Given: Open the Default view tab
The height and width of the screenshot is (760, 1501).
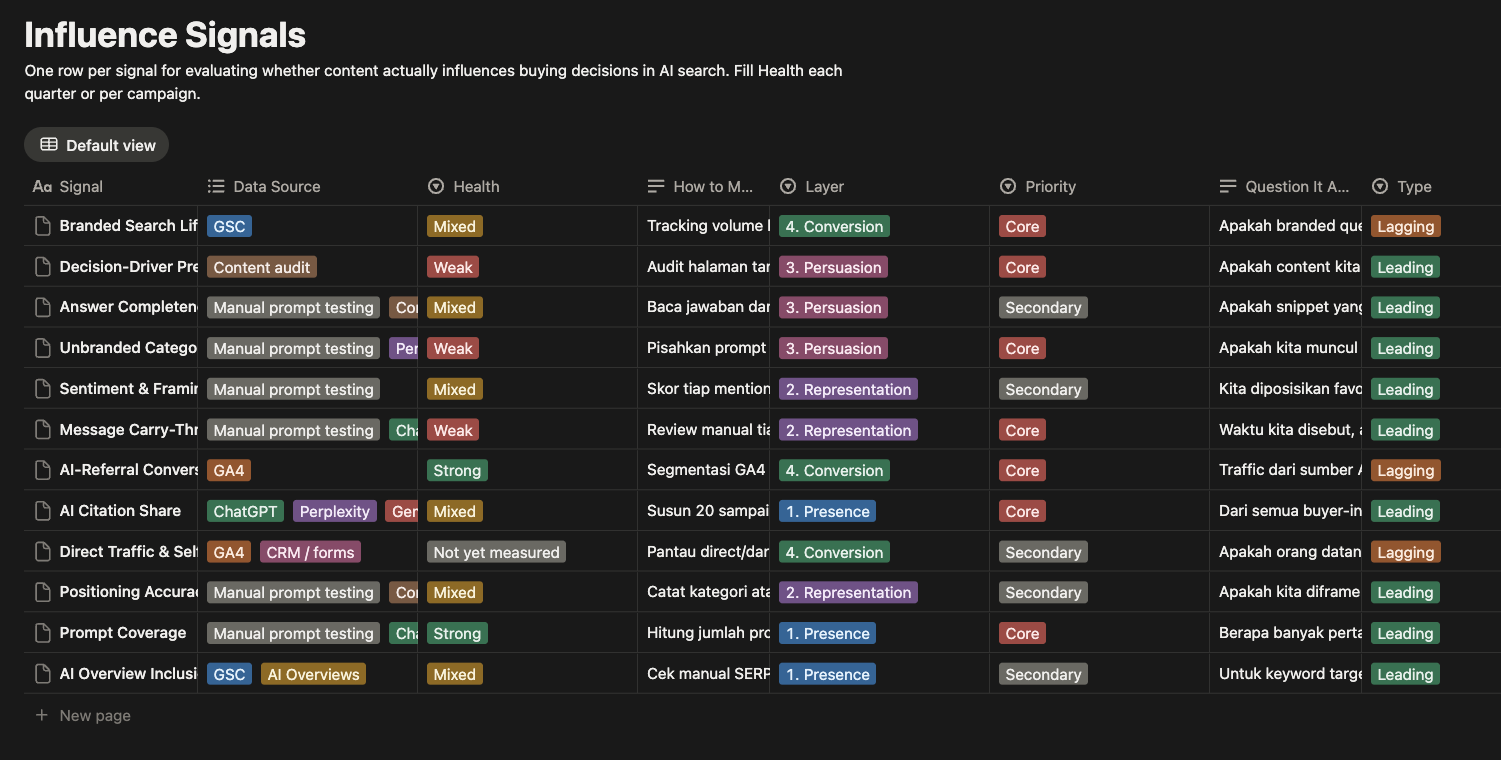Looking at the screenshot, I should 97,145.
